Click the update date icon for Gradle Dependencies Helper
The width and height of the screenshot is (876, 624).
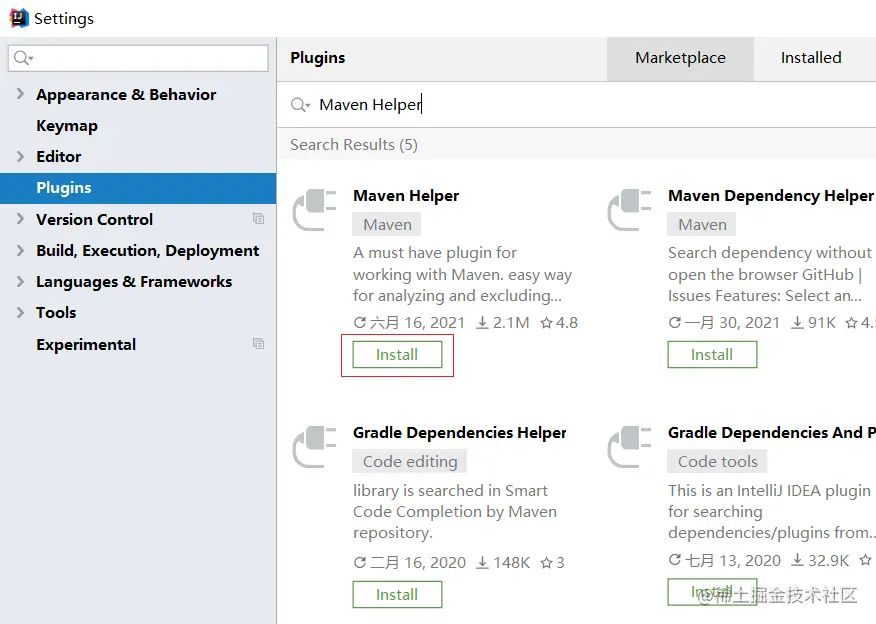click(360, 563)
